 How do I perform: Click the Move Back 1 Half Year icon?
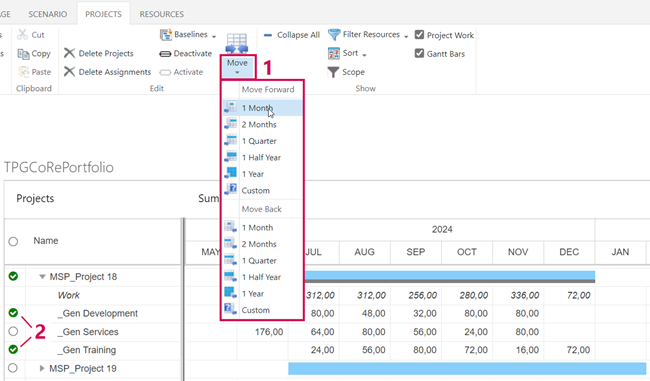point(230,277)
